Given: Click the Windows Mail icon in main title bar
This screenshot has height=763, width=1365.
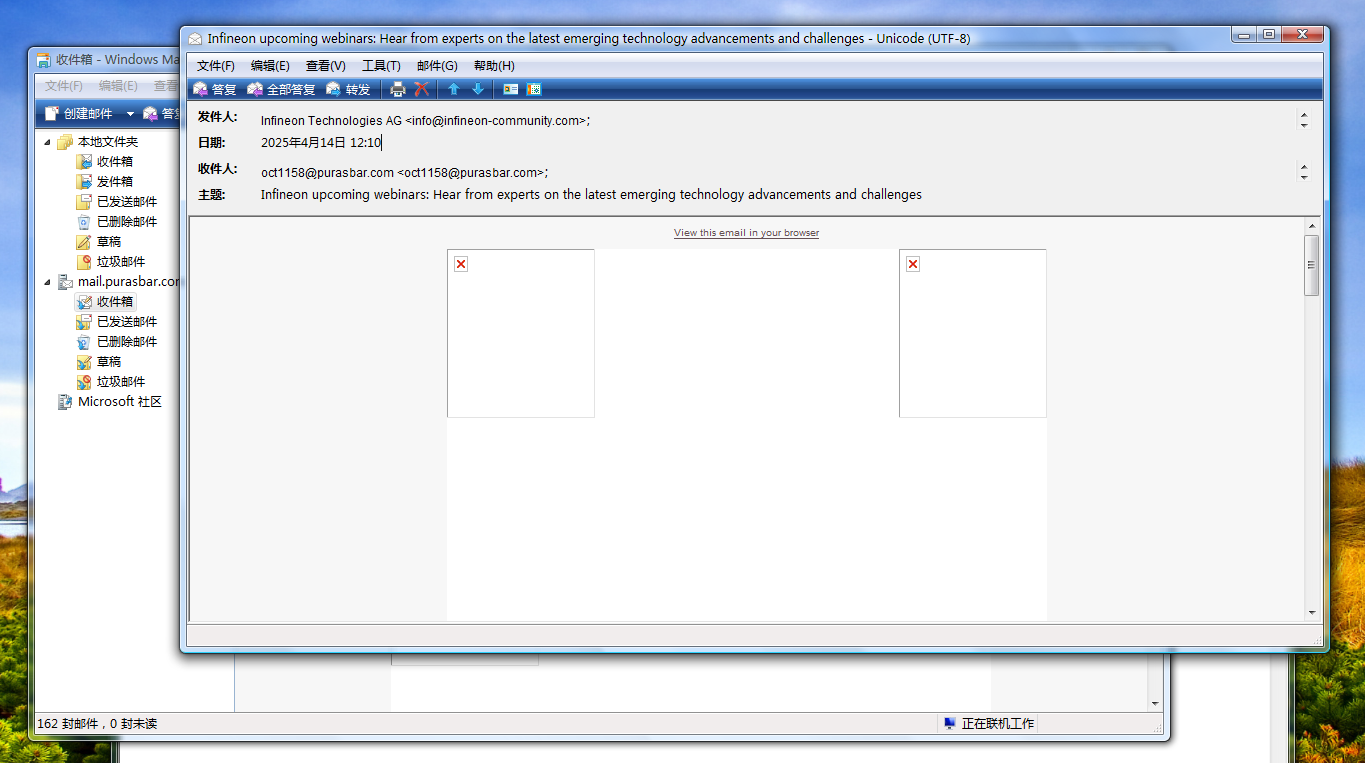Looking at the screenshot, I should pyautogui.click(x=44, y=60).
